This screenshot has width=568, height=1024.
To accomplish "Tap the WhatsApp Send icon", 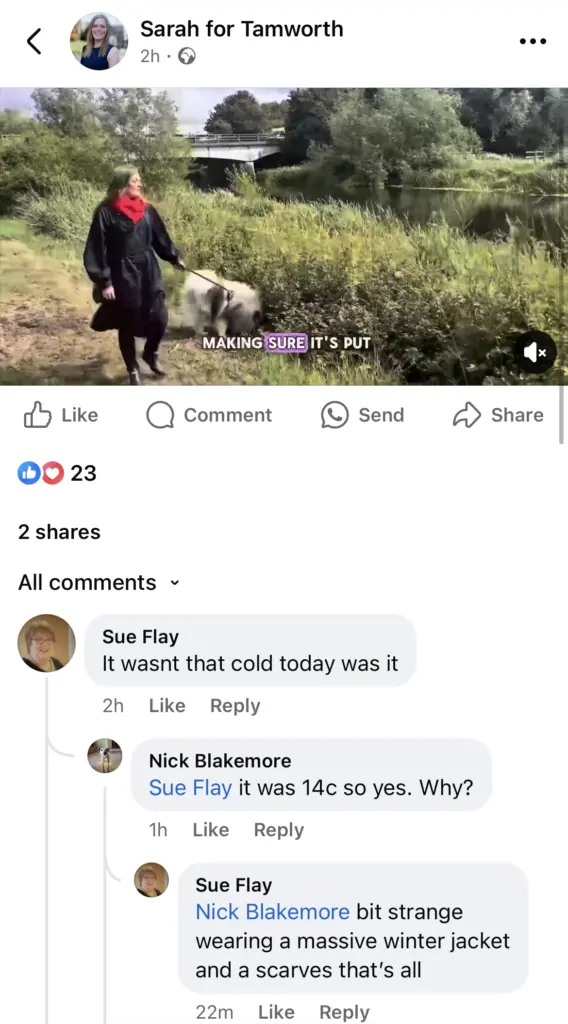I will (334, 415).
